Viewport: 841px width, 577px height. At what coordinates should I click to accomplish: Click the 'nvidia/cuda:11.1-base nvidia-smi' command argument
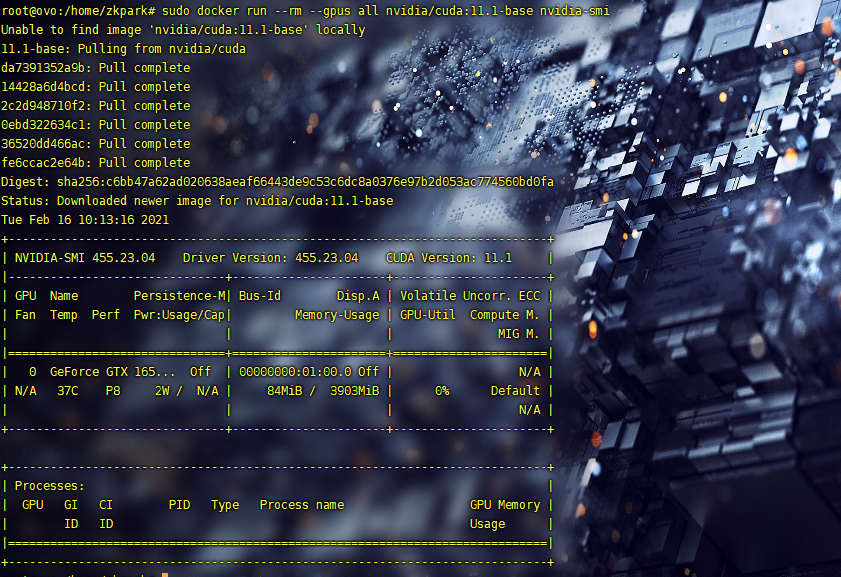point(498,11)
